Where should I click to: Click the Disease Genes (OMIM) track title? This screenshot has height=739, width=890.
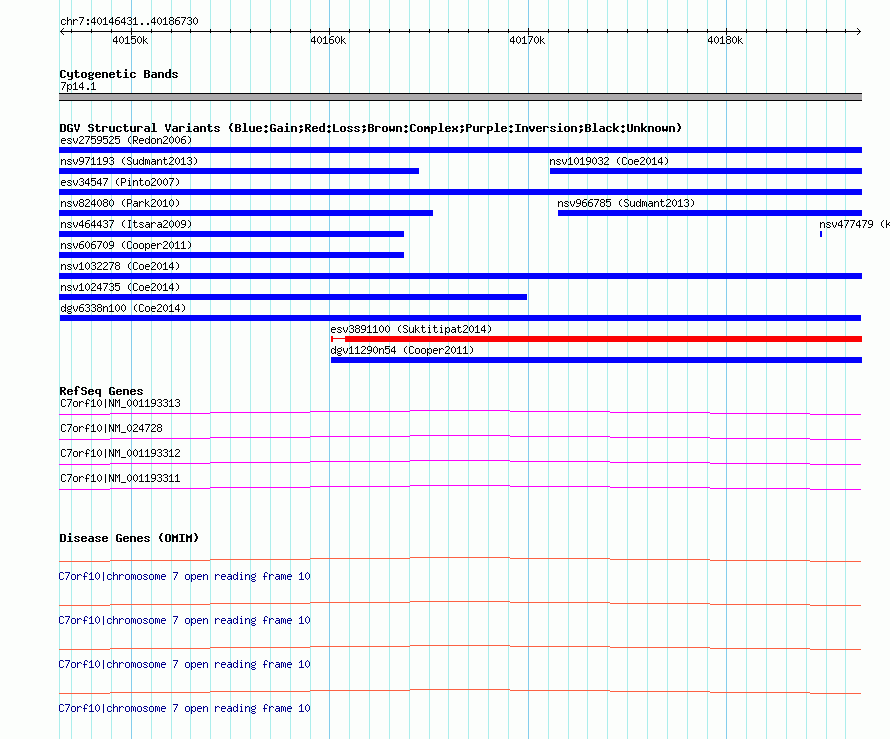[129, 538]
